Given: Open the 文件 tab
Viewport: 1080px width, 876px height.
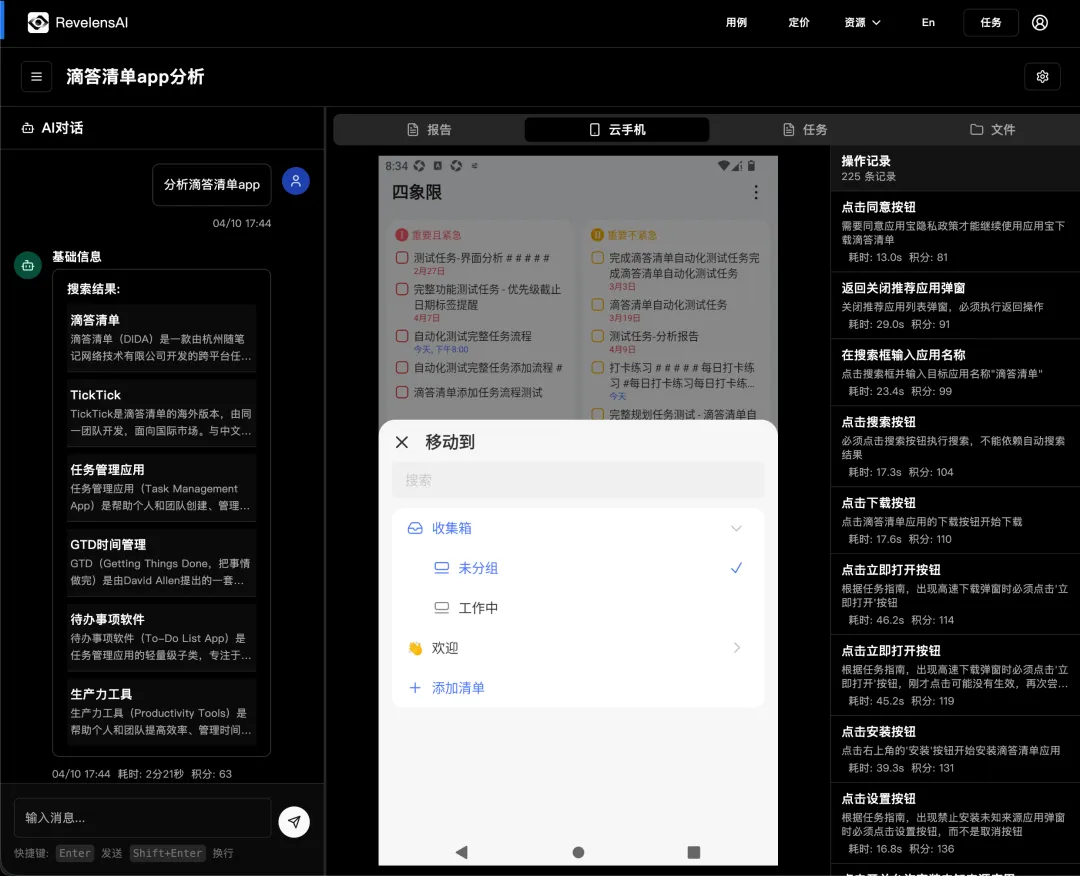Looking at the screenshot, I should pyautogui.click(x=993, y=129).
